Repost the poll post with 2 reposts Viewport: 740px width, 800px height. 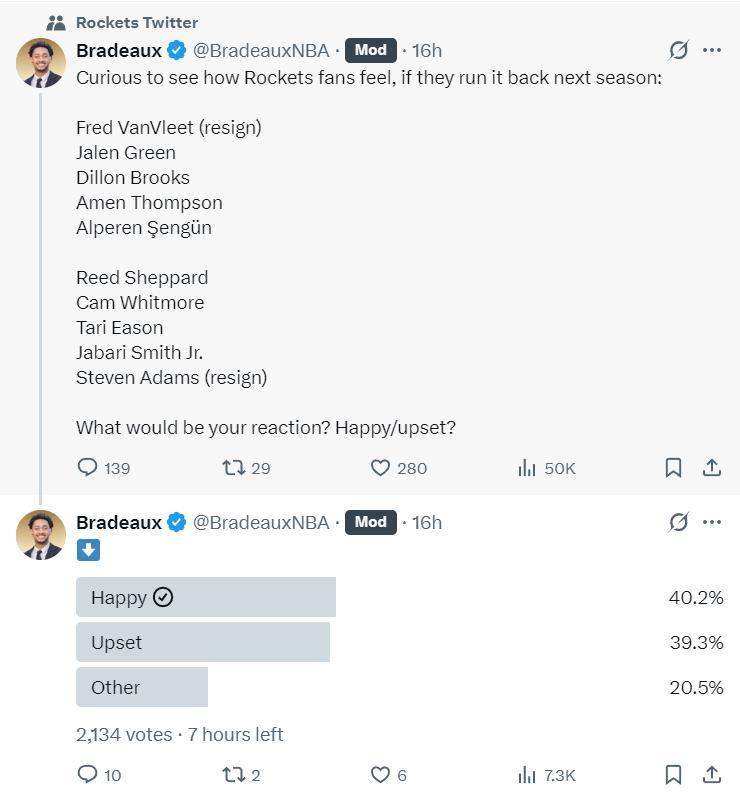click(234, 774)
